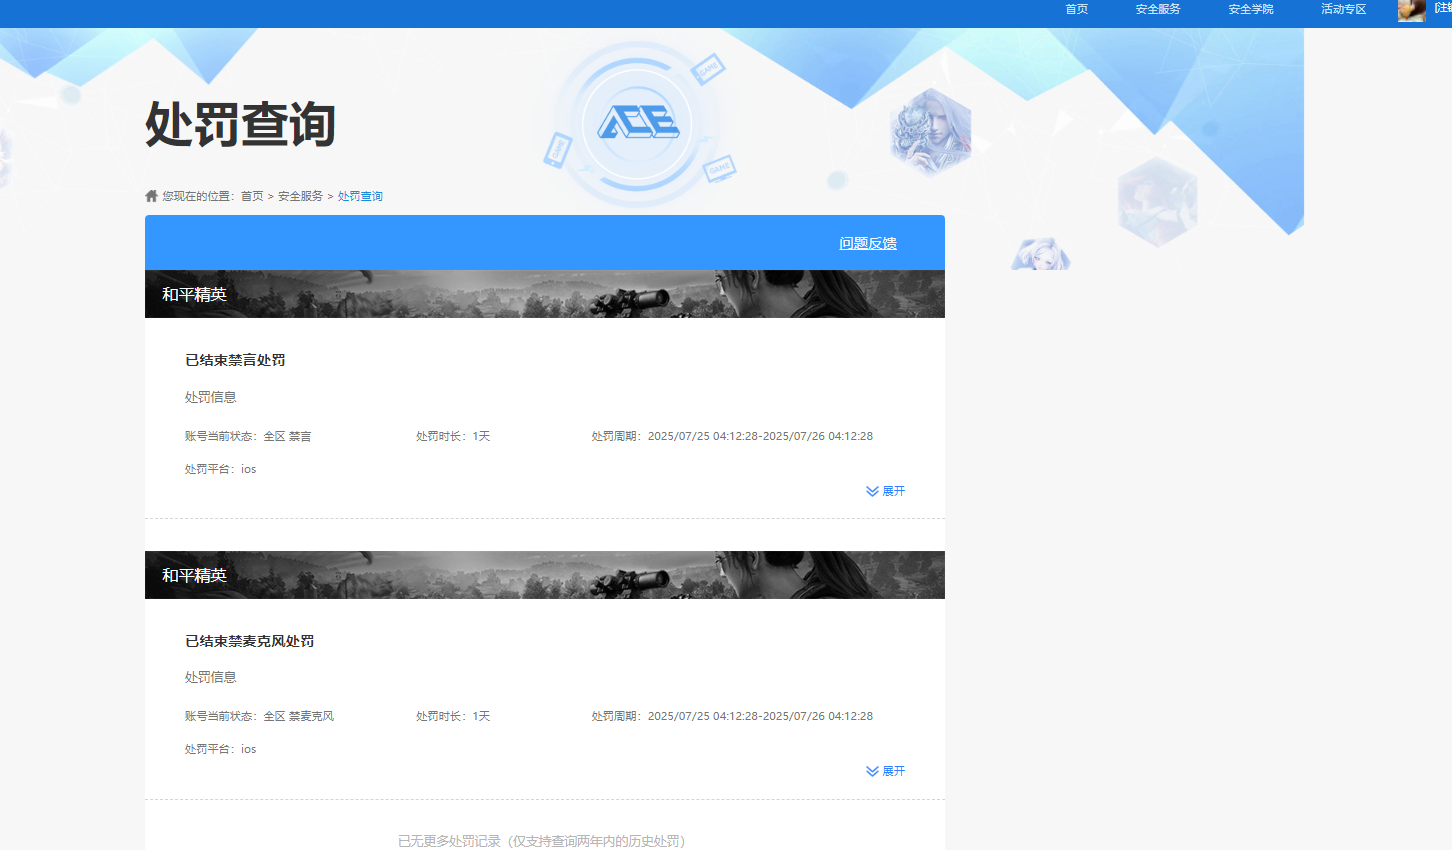This screenshot has height=850, width=1452.
Task: Click the 和平精英 banner above 禁言 record
Action: (545, 294)
